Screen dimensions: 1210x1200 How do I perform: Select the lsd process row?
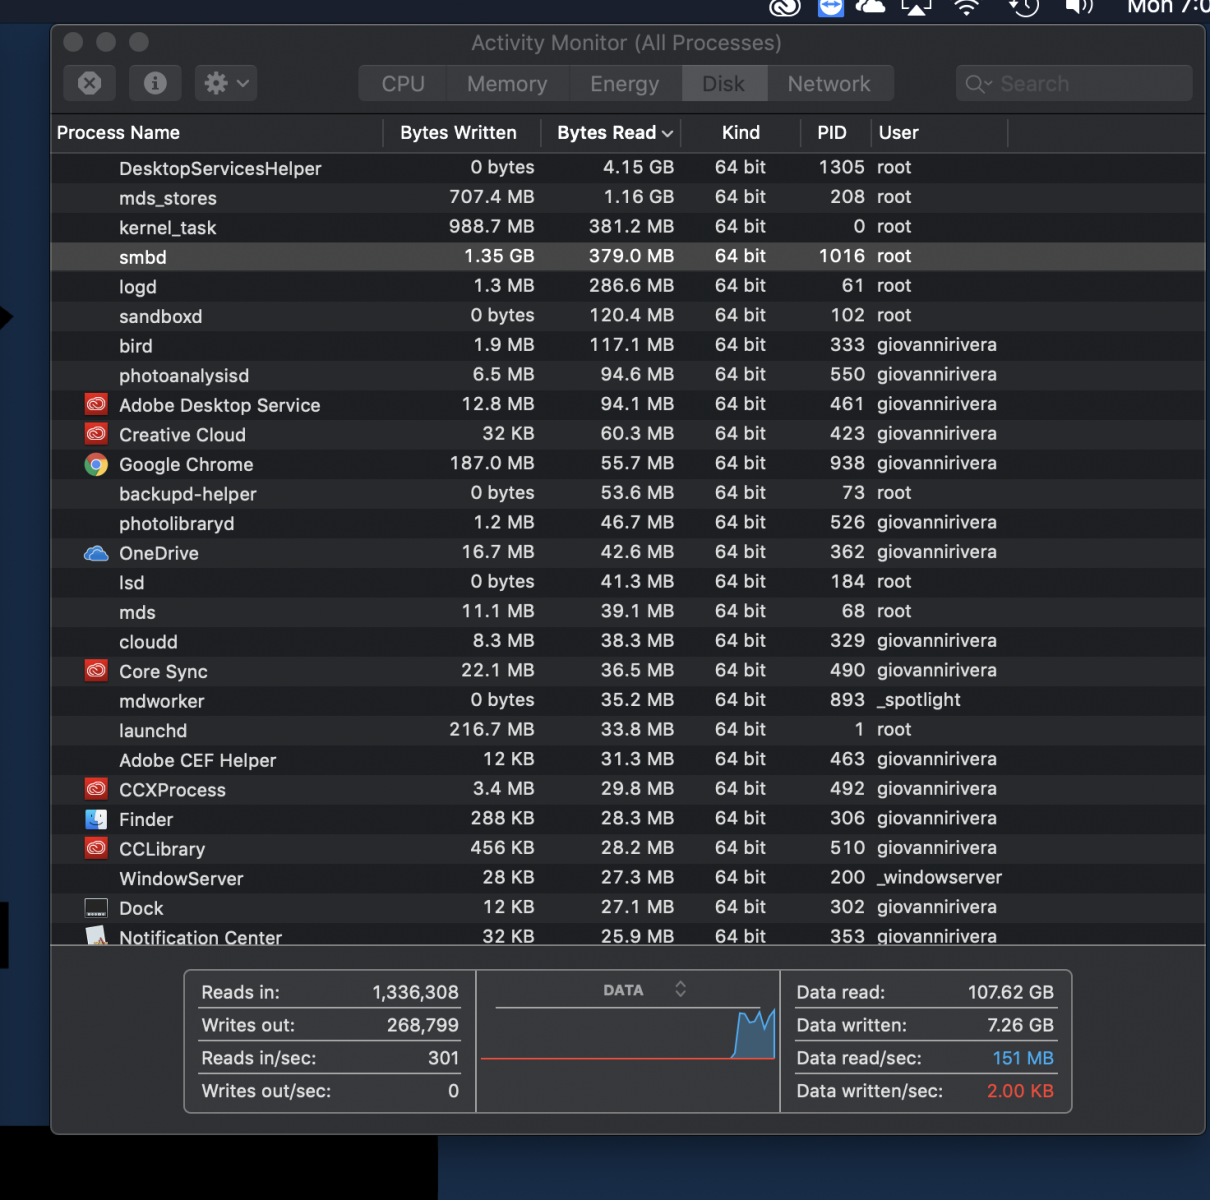(628, 582)
